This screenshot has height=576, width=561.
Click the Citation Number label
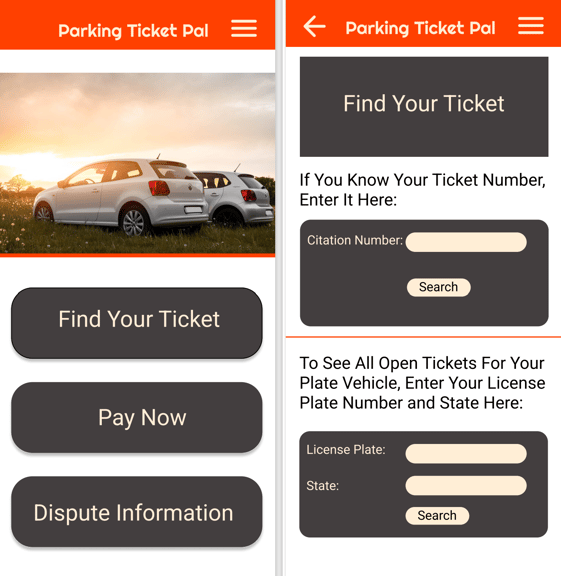tap(355, 240)
